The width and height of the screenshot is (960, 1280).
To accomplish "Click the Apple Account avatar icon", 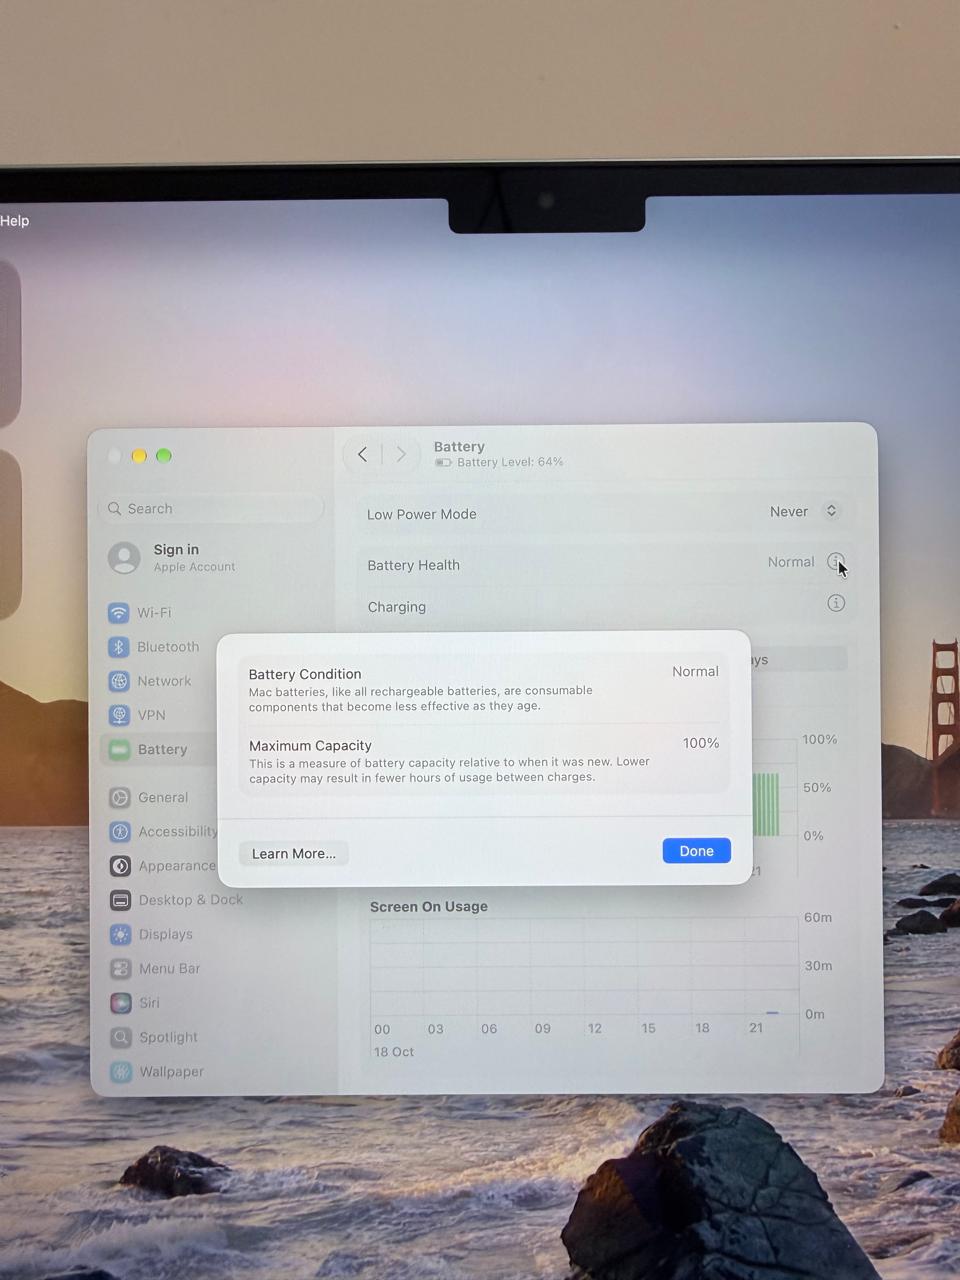I will (124, 557).
